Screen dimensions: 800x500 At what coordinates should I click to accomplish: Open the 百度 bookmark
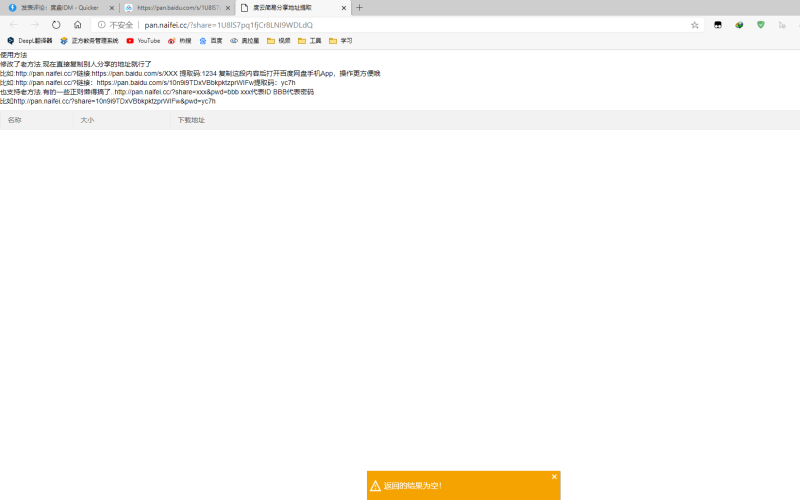[x=211, y=41]
